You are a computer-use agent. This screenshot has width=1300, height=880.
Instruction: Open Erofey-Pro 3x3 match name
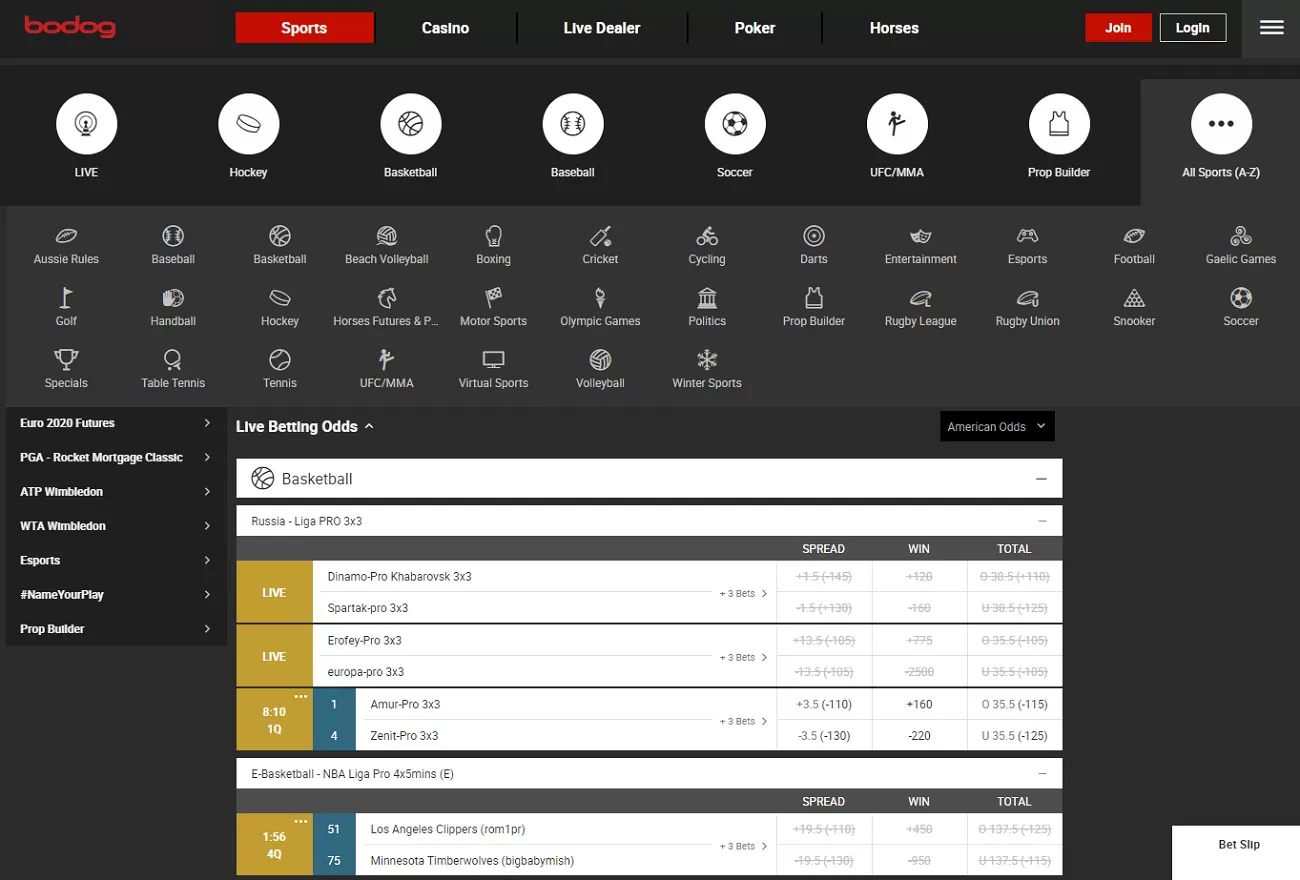(x=364, y=640)
